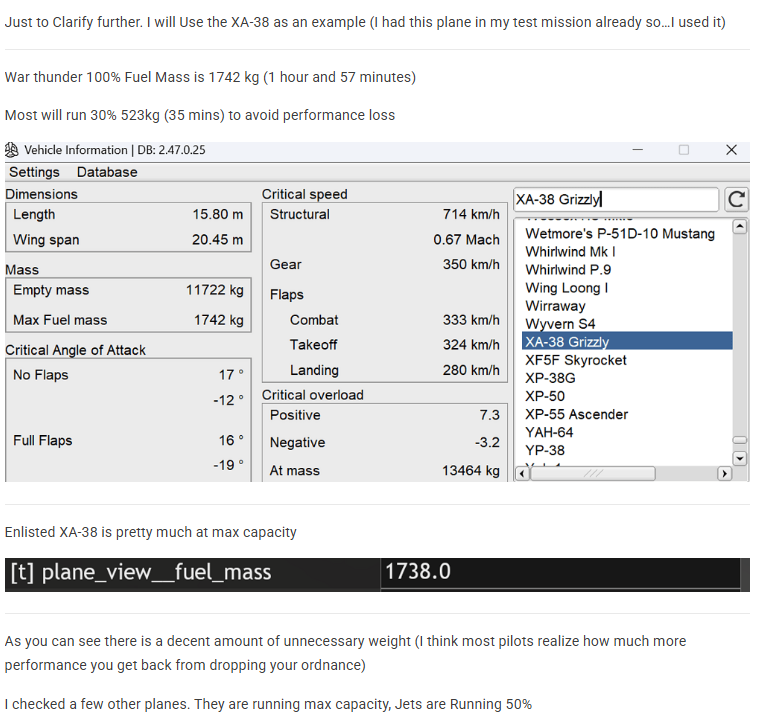Select Wing Loong I in vehicle list
This screenshot has width=758, height=716.
pyautogui.click(x=567, y=288)
